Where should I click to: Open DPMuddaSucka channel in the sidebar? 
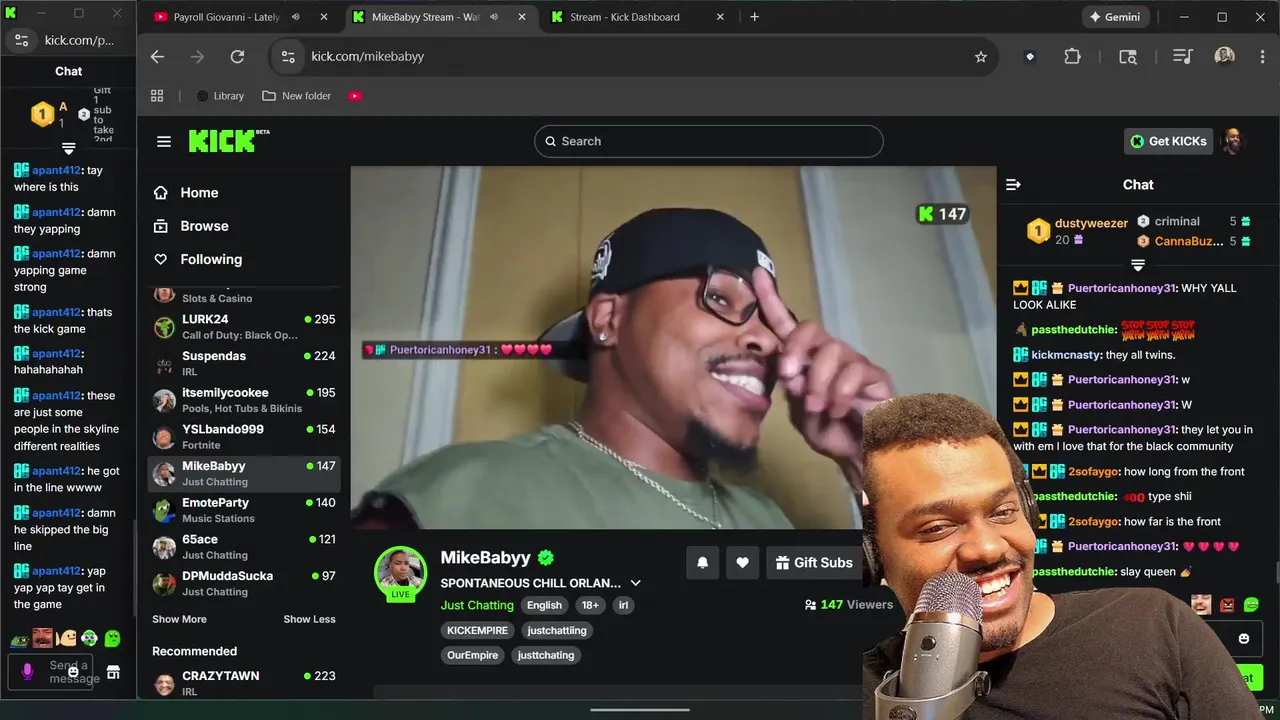[x=244, y=583]
